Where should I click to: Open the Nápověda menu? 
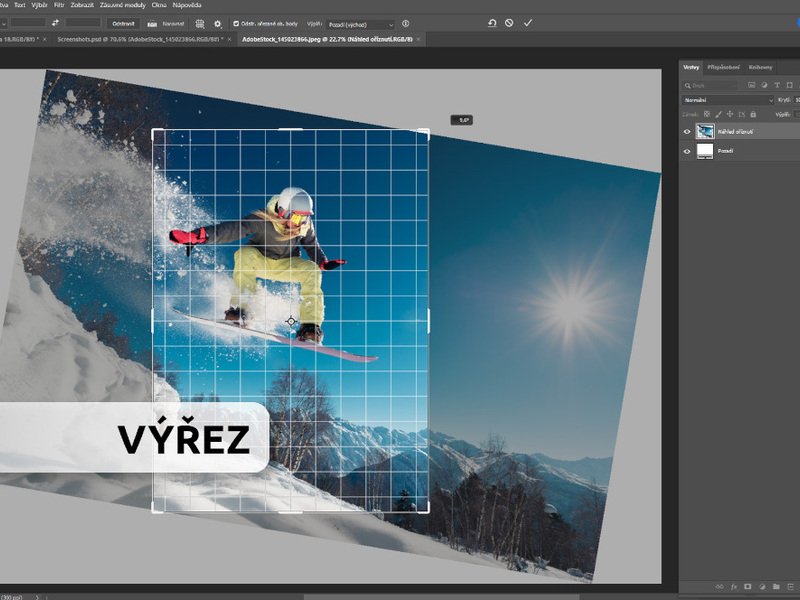[x=187, y=5]
